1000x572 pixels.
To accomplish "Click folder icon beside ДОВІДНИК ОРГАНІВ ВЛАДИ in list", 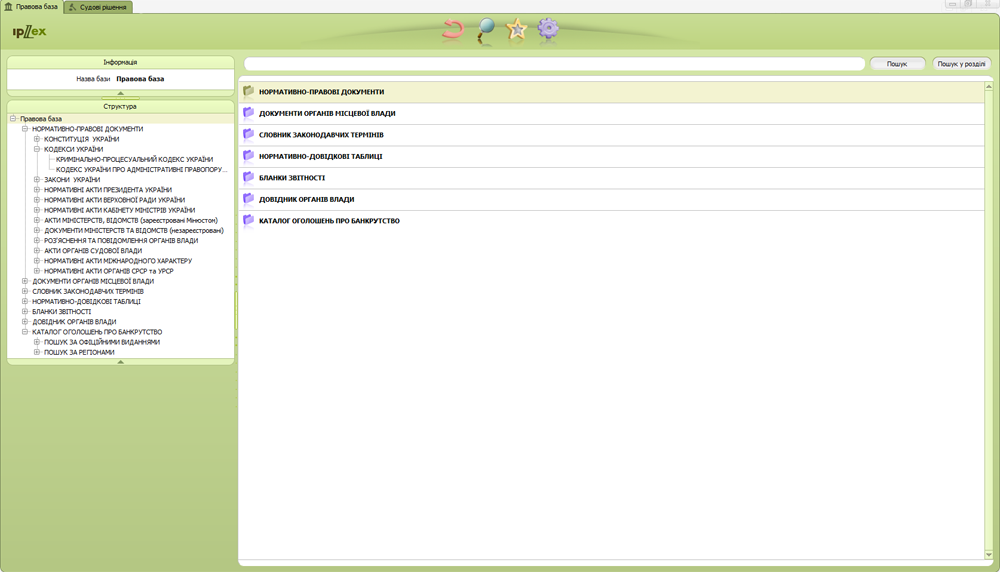I will (249, 199).
